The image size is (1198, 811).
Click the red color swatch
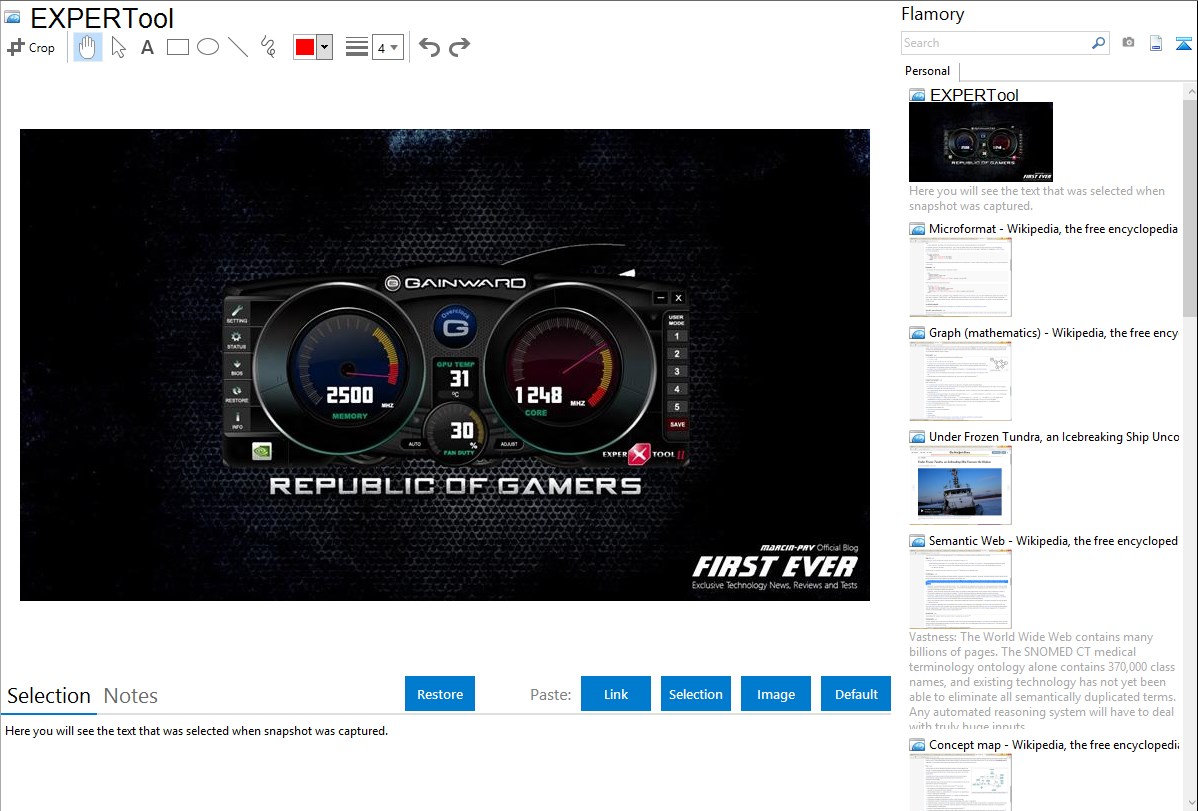point(305,47)
